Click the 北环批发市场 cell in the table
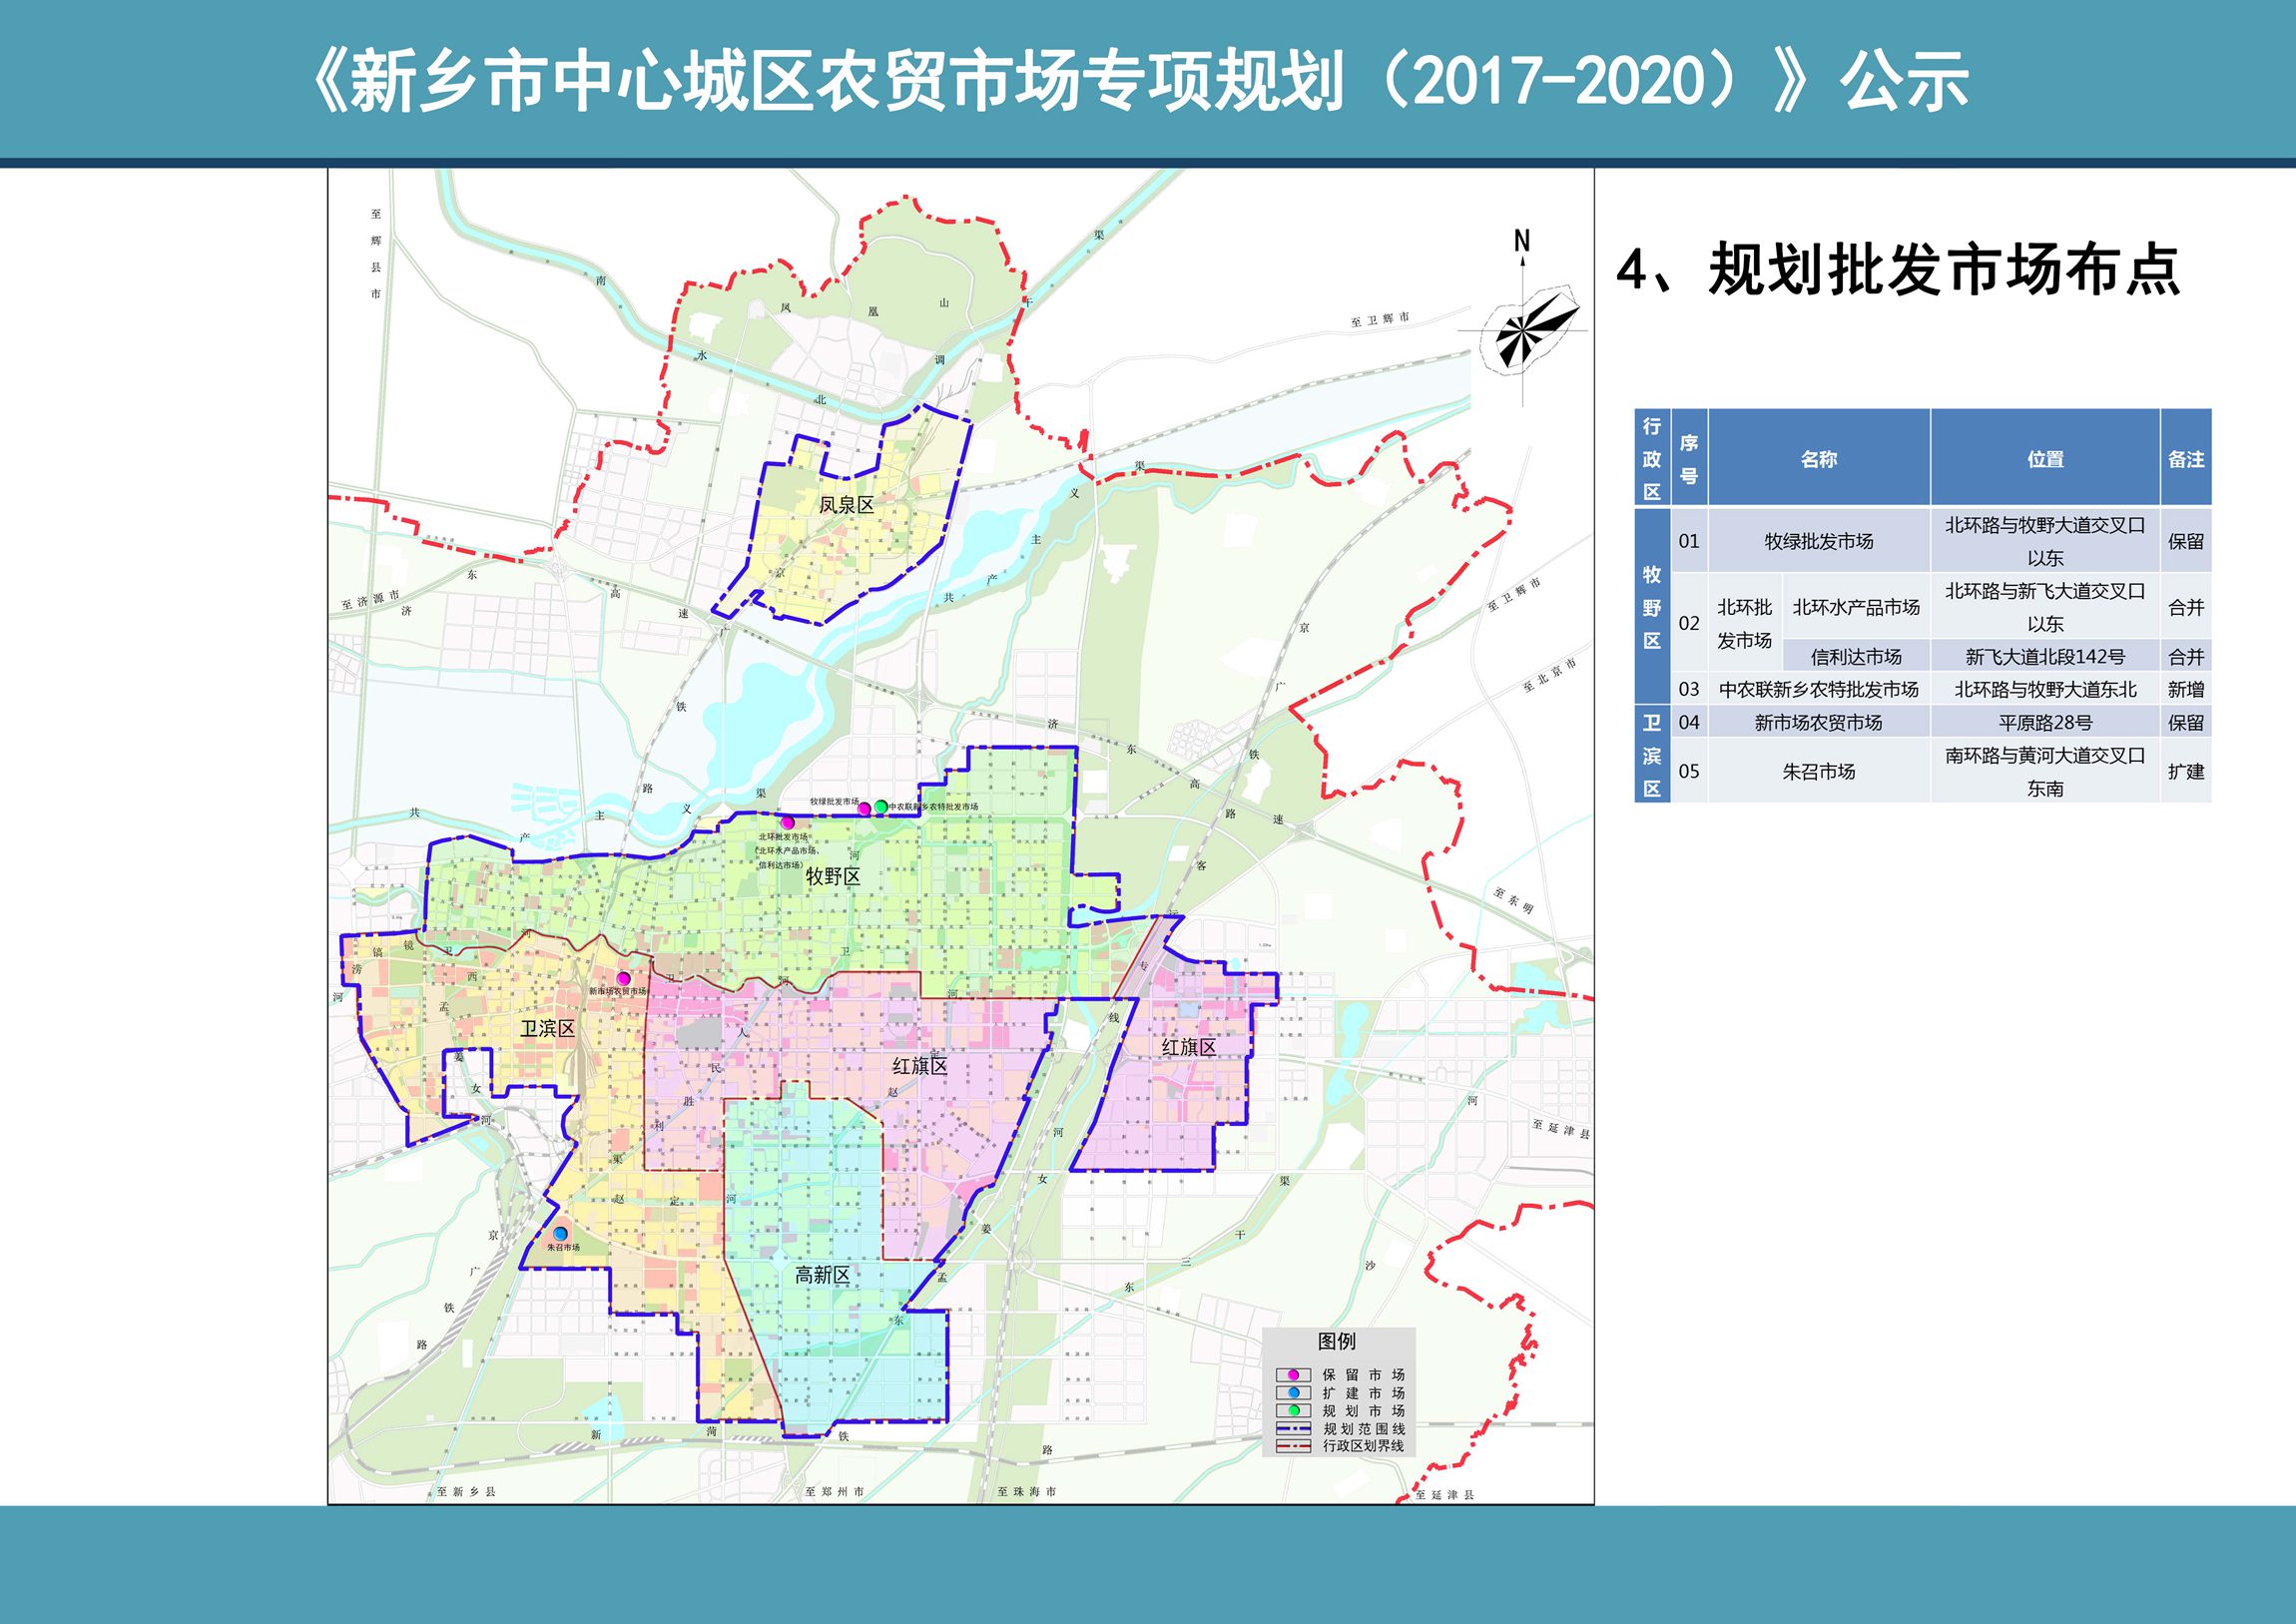The image size is (2296, 1624). point(1745,624)
